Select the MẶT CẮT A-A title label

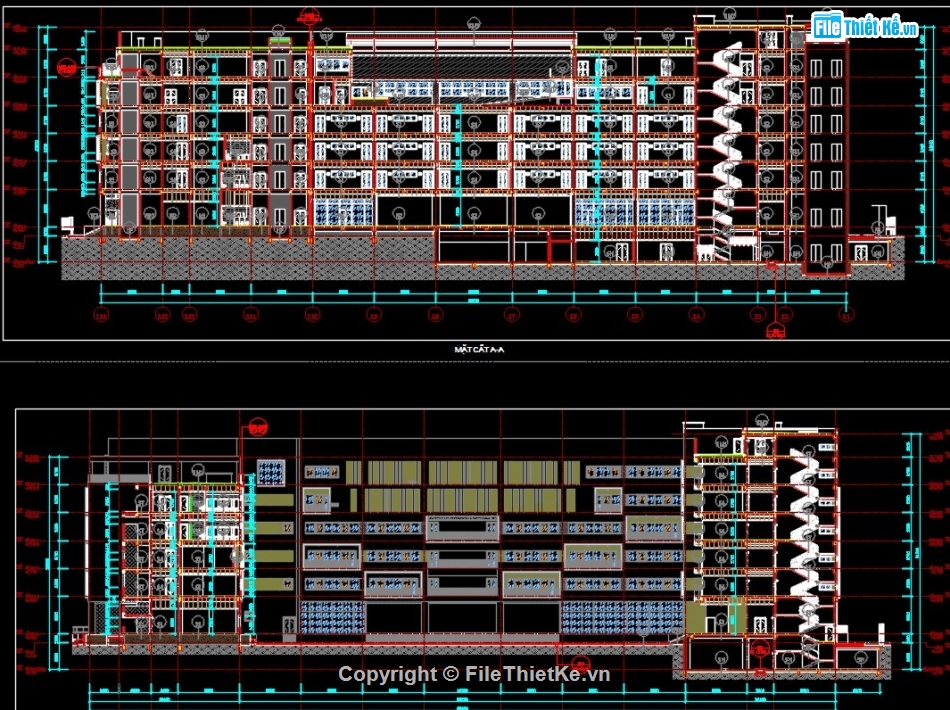(478, 349)
